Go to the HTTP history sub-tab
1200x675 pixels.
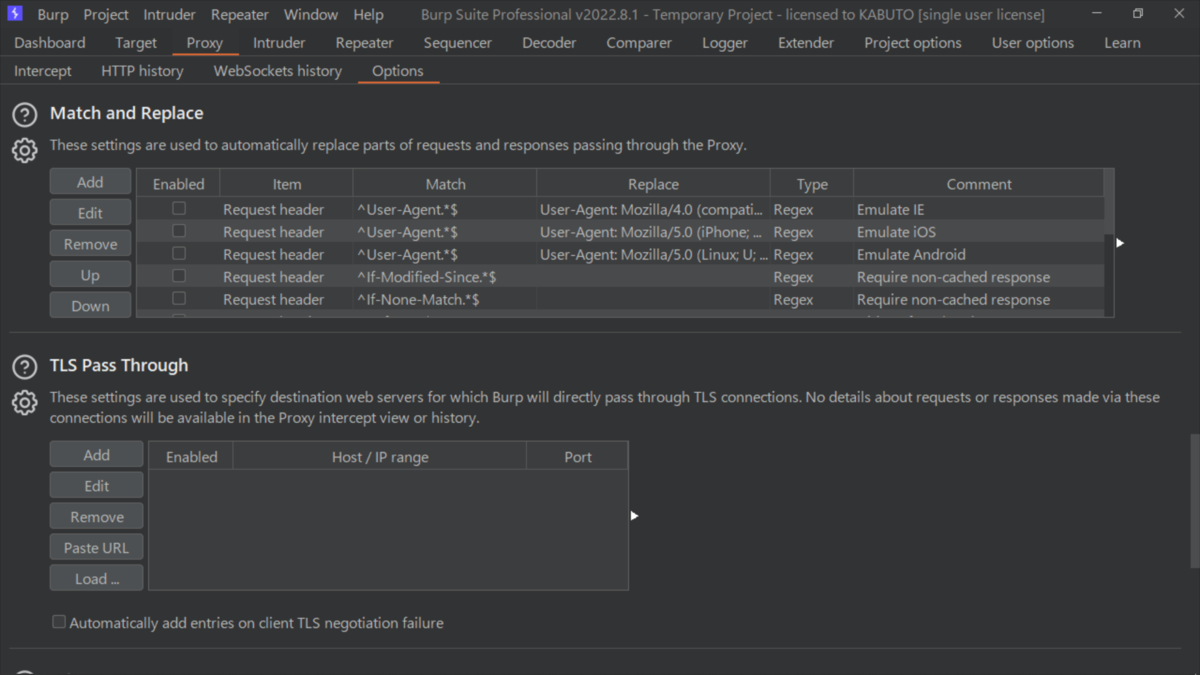(x=142, y=71)
